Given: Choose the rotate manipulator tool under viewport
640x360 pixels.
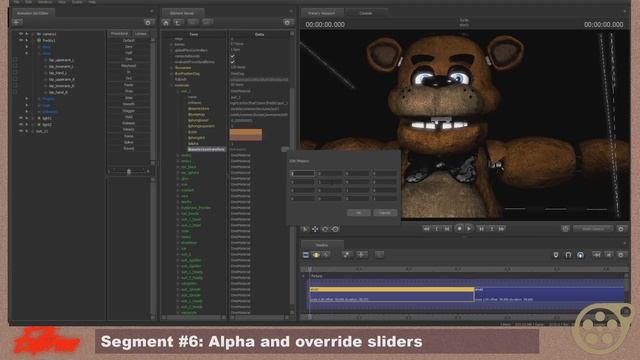Looking at the screenshot, I should point(325,229).
